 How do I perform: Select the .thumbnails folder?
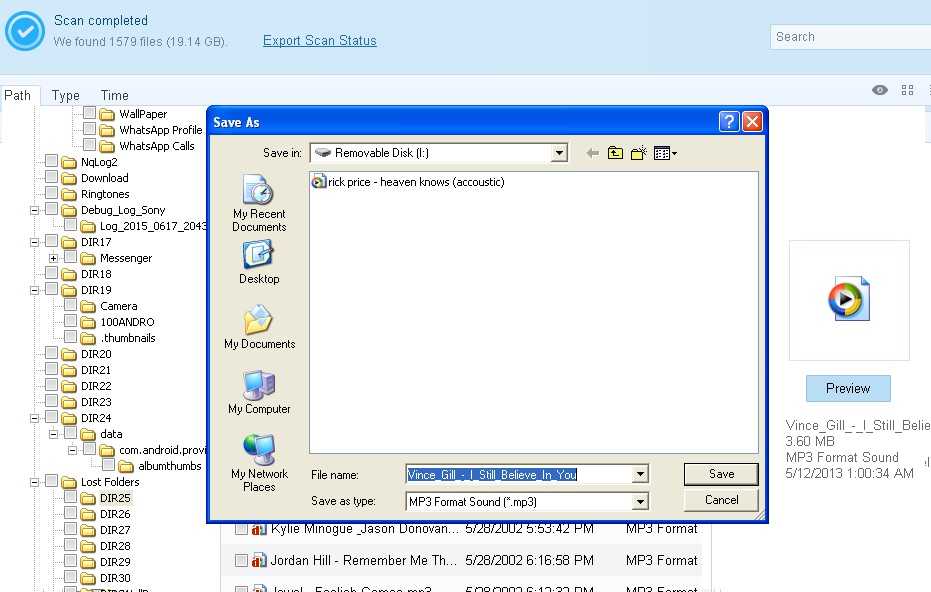coord(128,338)
